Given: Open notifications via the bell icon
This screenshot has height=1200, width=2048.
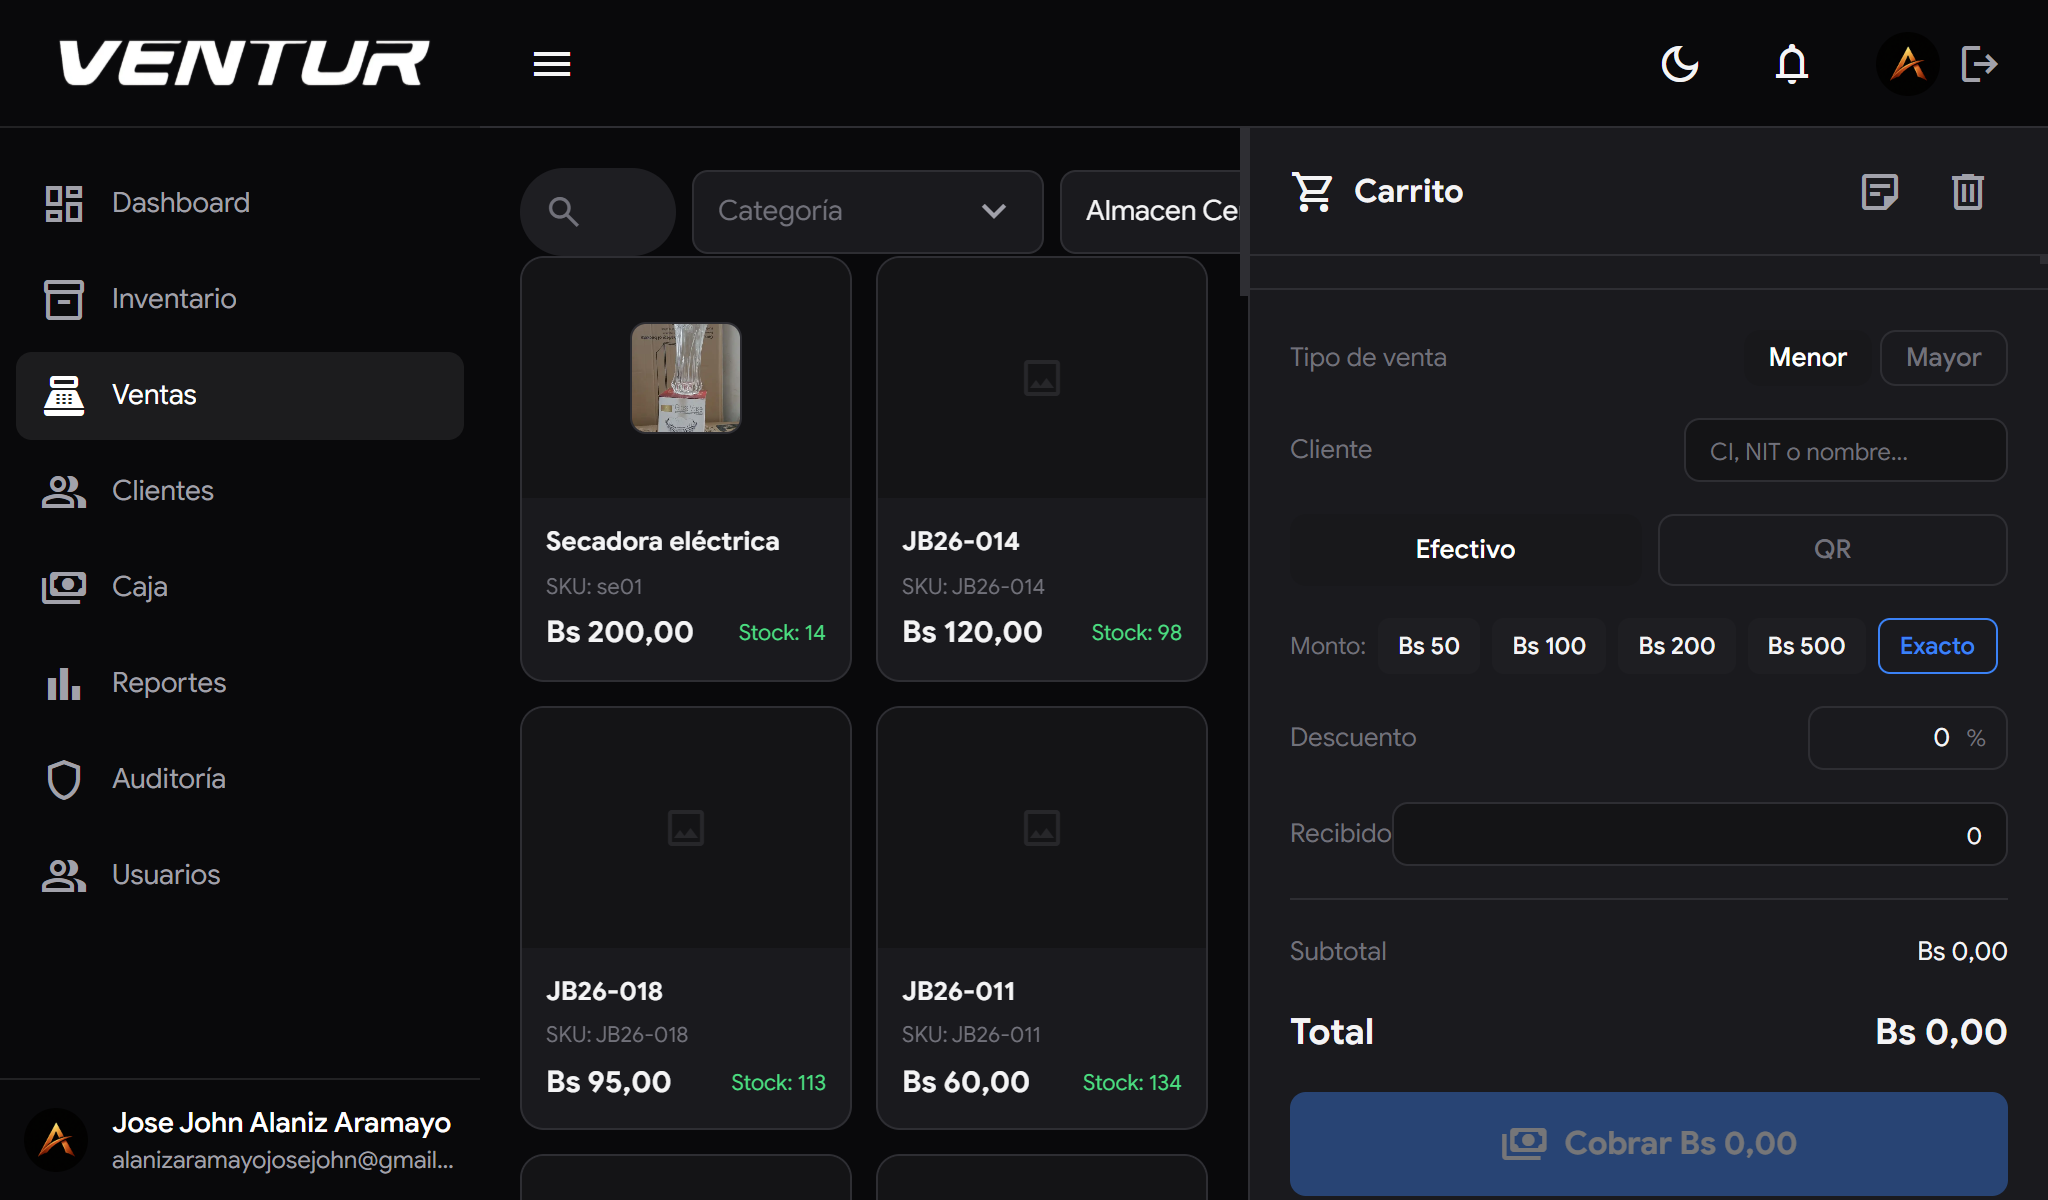Looking at the screenshot, I should tap(1792, 63).
